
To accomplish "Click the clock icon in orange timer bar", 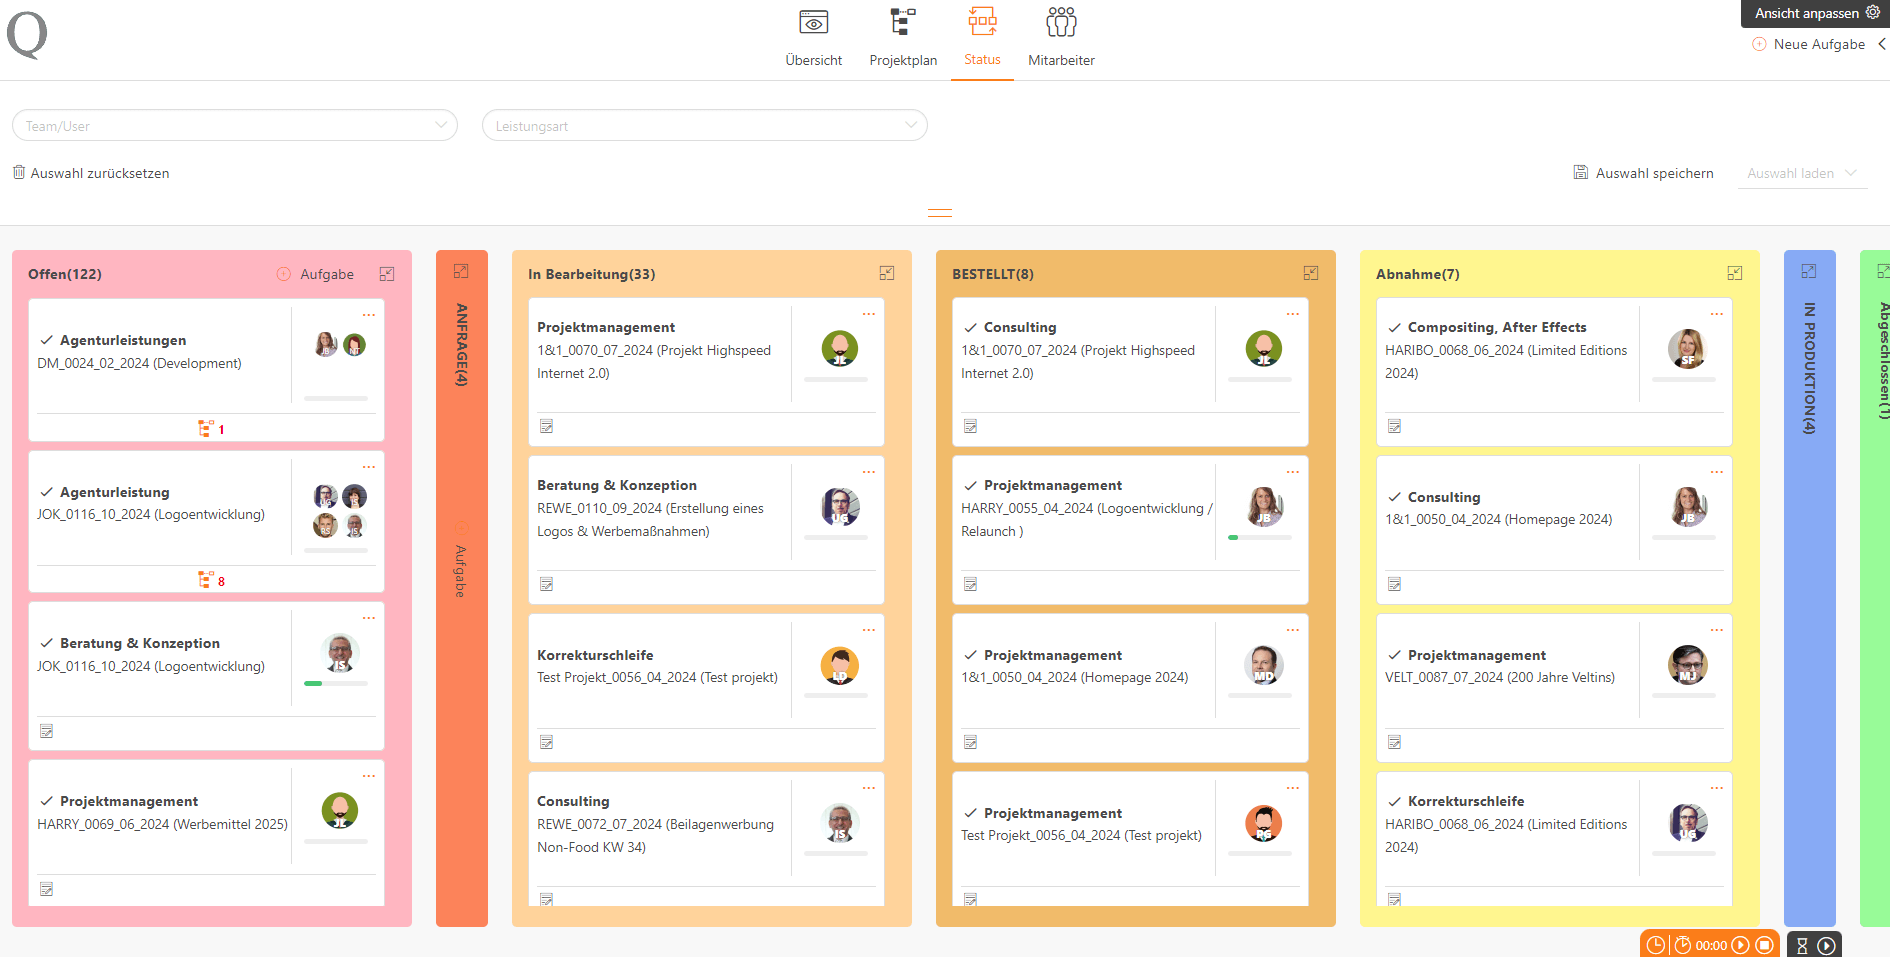I will pos(1656,945).
